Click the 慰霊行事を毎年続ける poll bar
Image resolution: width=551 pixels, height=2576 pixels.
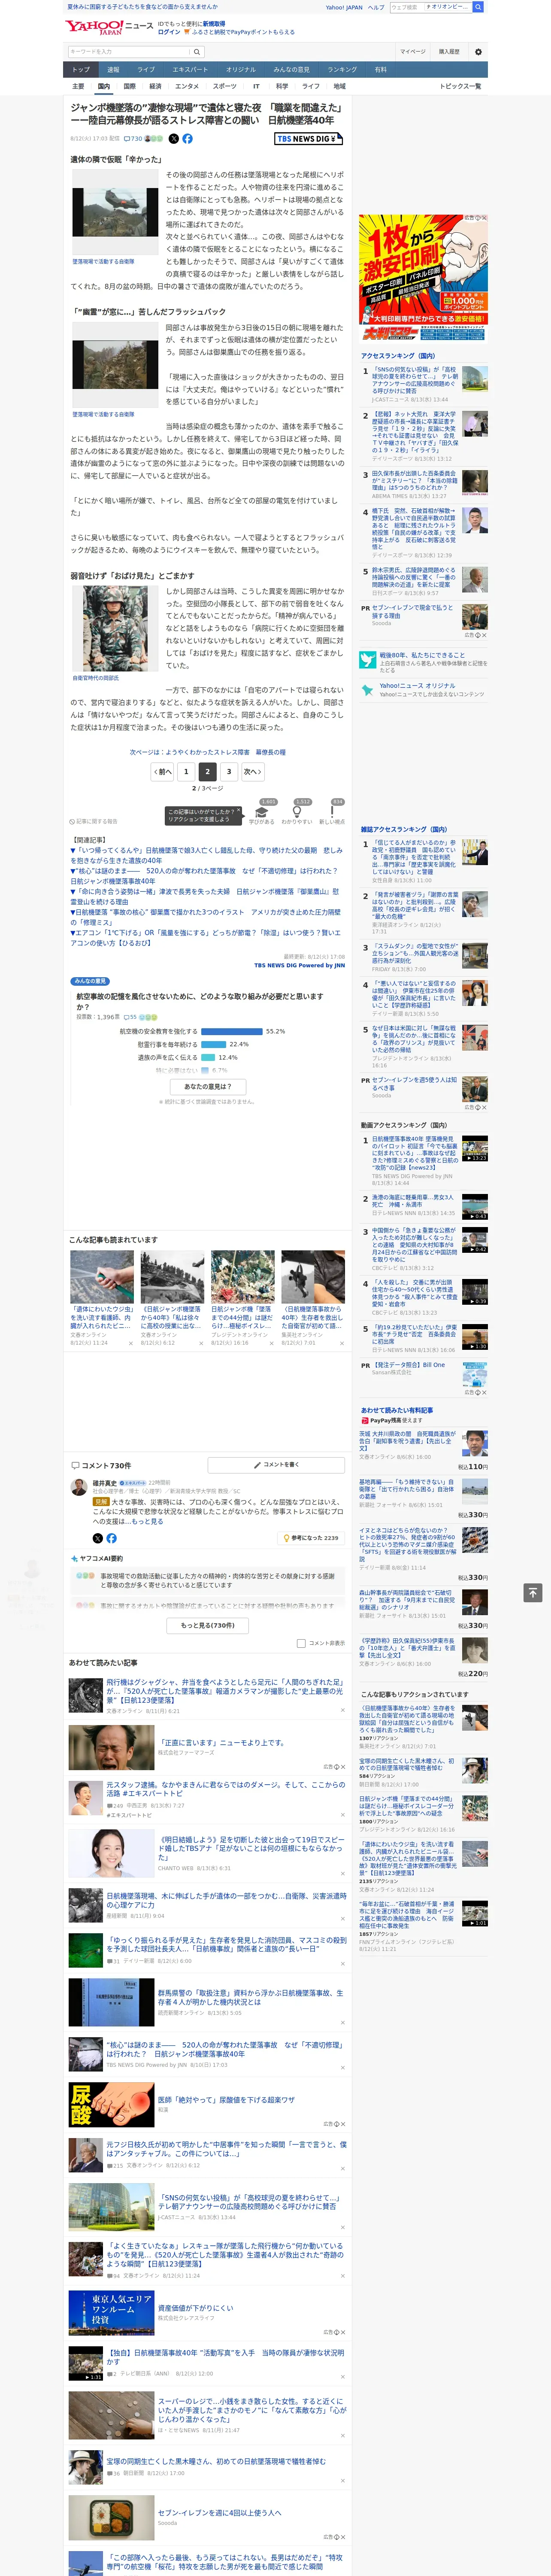[x=214, y=1044]
